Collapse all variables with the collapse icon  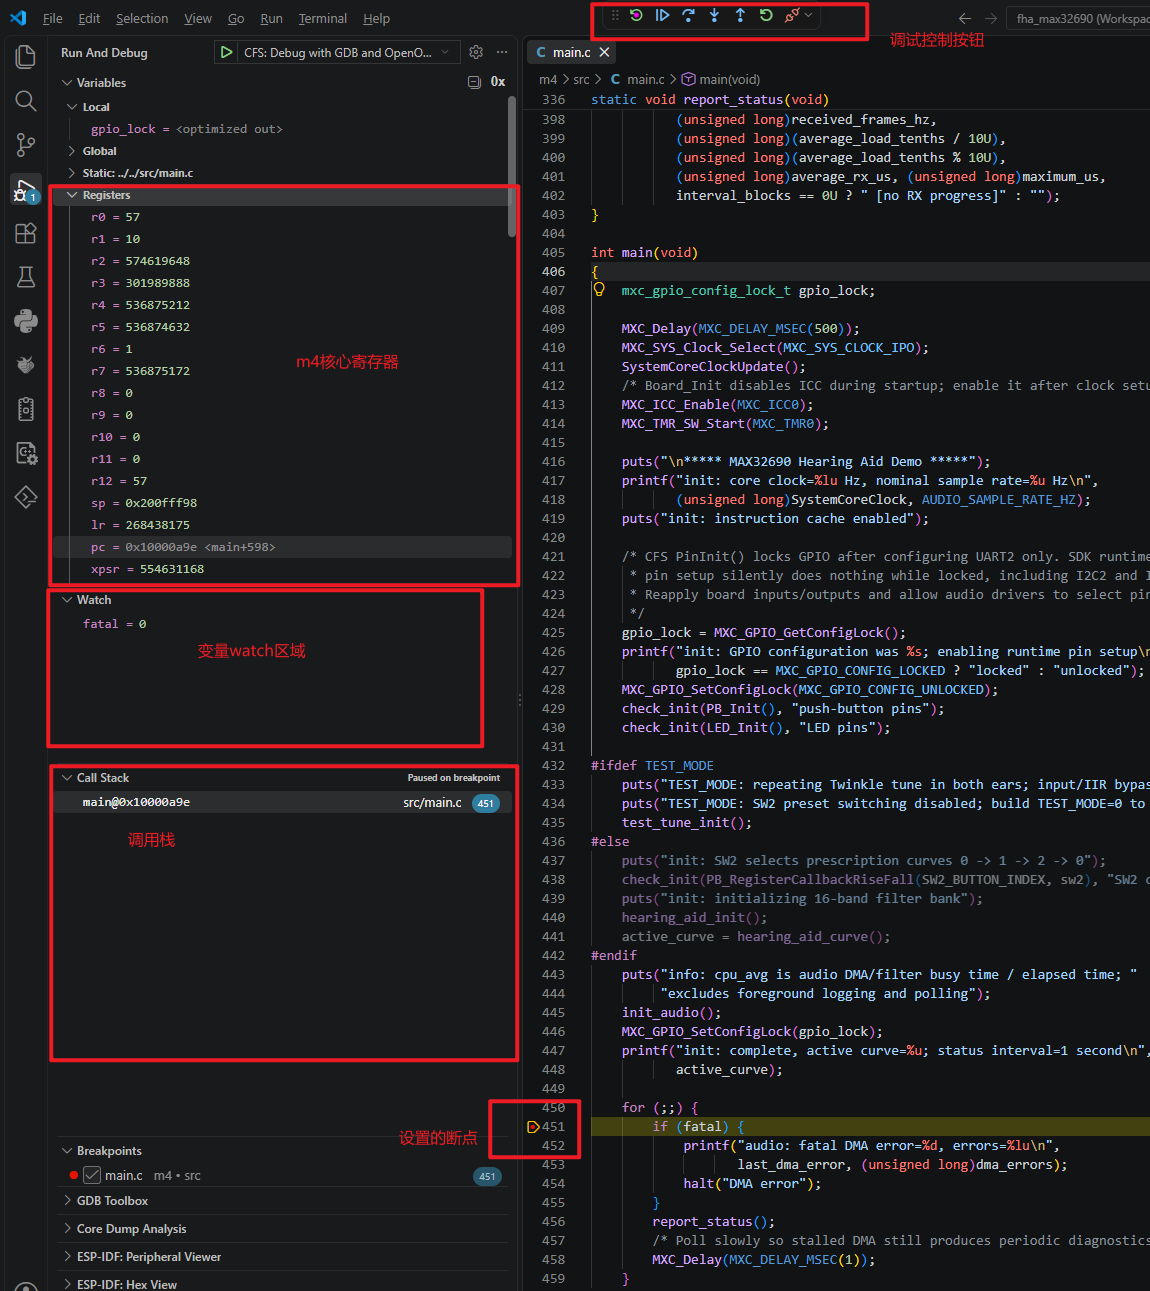[x=475, y=82]
